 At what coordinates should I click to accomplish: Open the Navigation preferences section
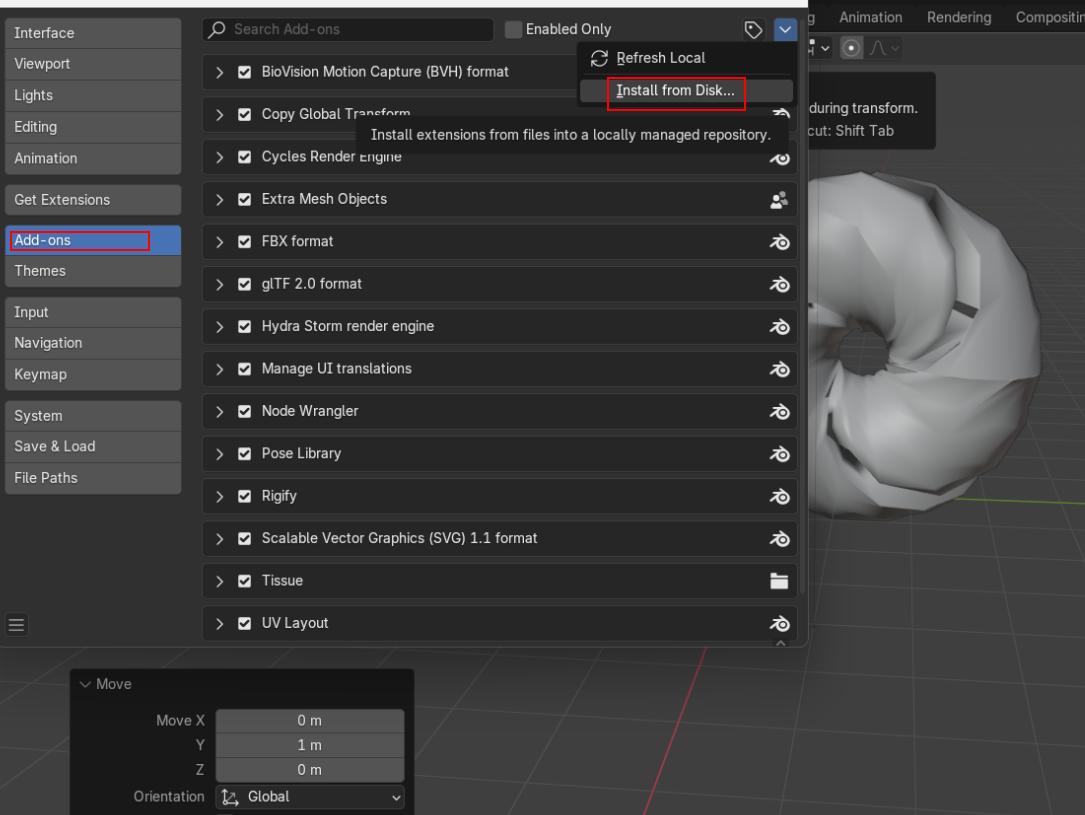point(93,342)
